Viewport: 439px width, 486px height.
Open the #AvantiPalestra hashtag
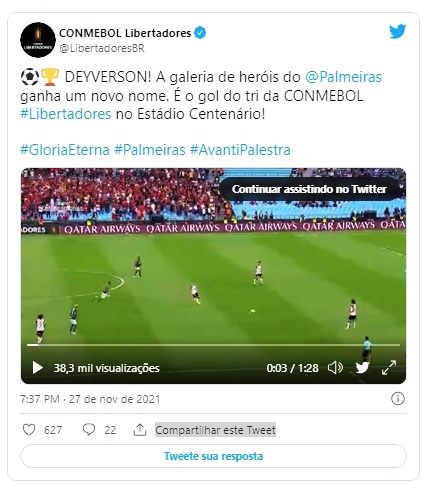coord(240,150)
